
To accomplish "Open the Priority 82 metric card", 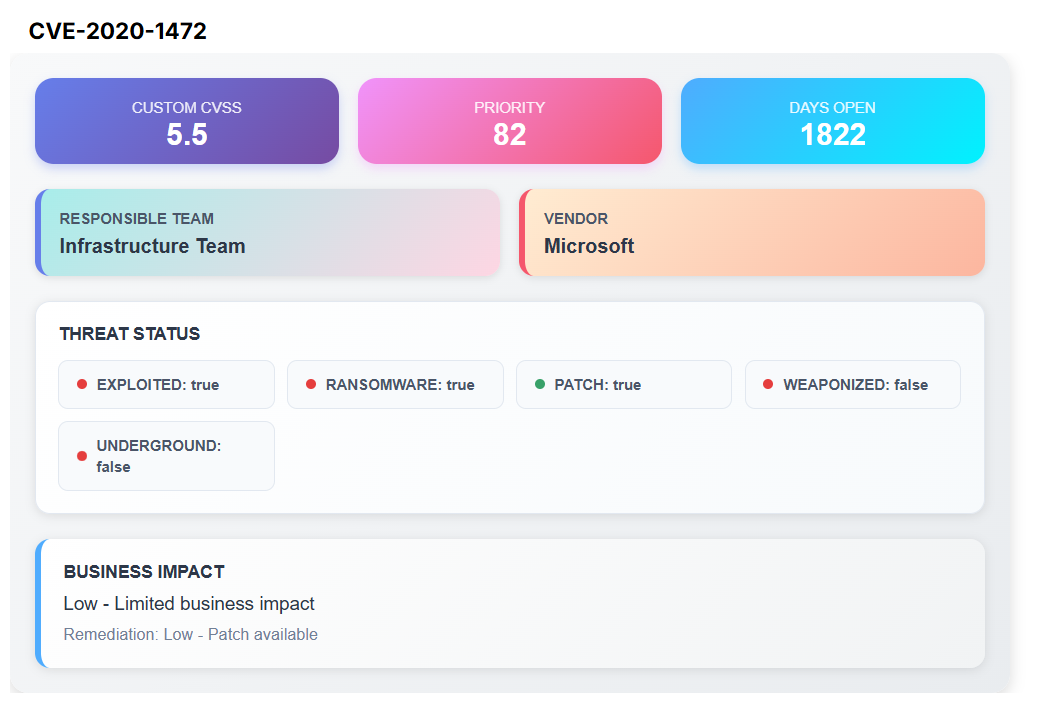I will pos(509,121).
